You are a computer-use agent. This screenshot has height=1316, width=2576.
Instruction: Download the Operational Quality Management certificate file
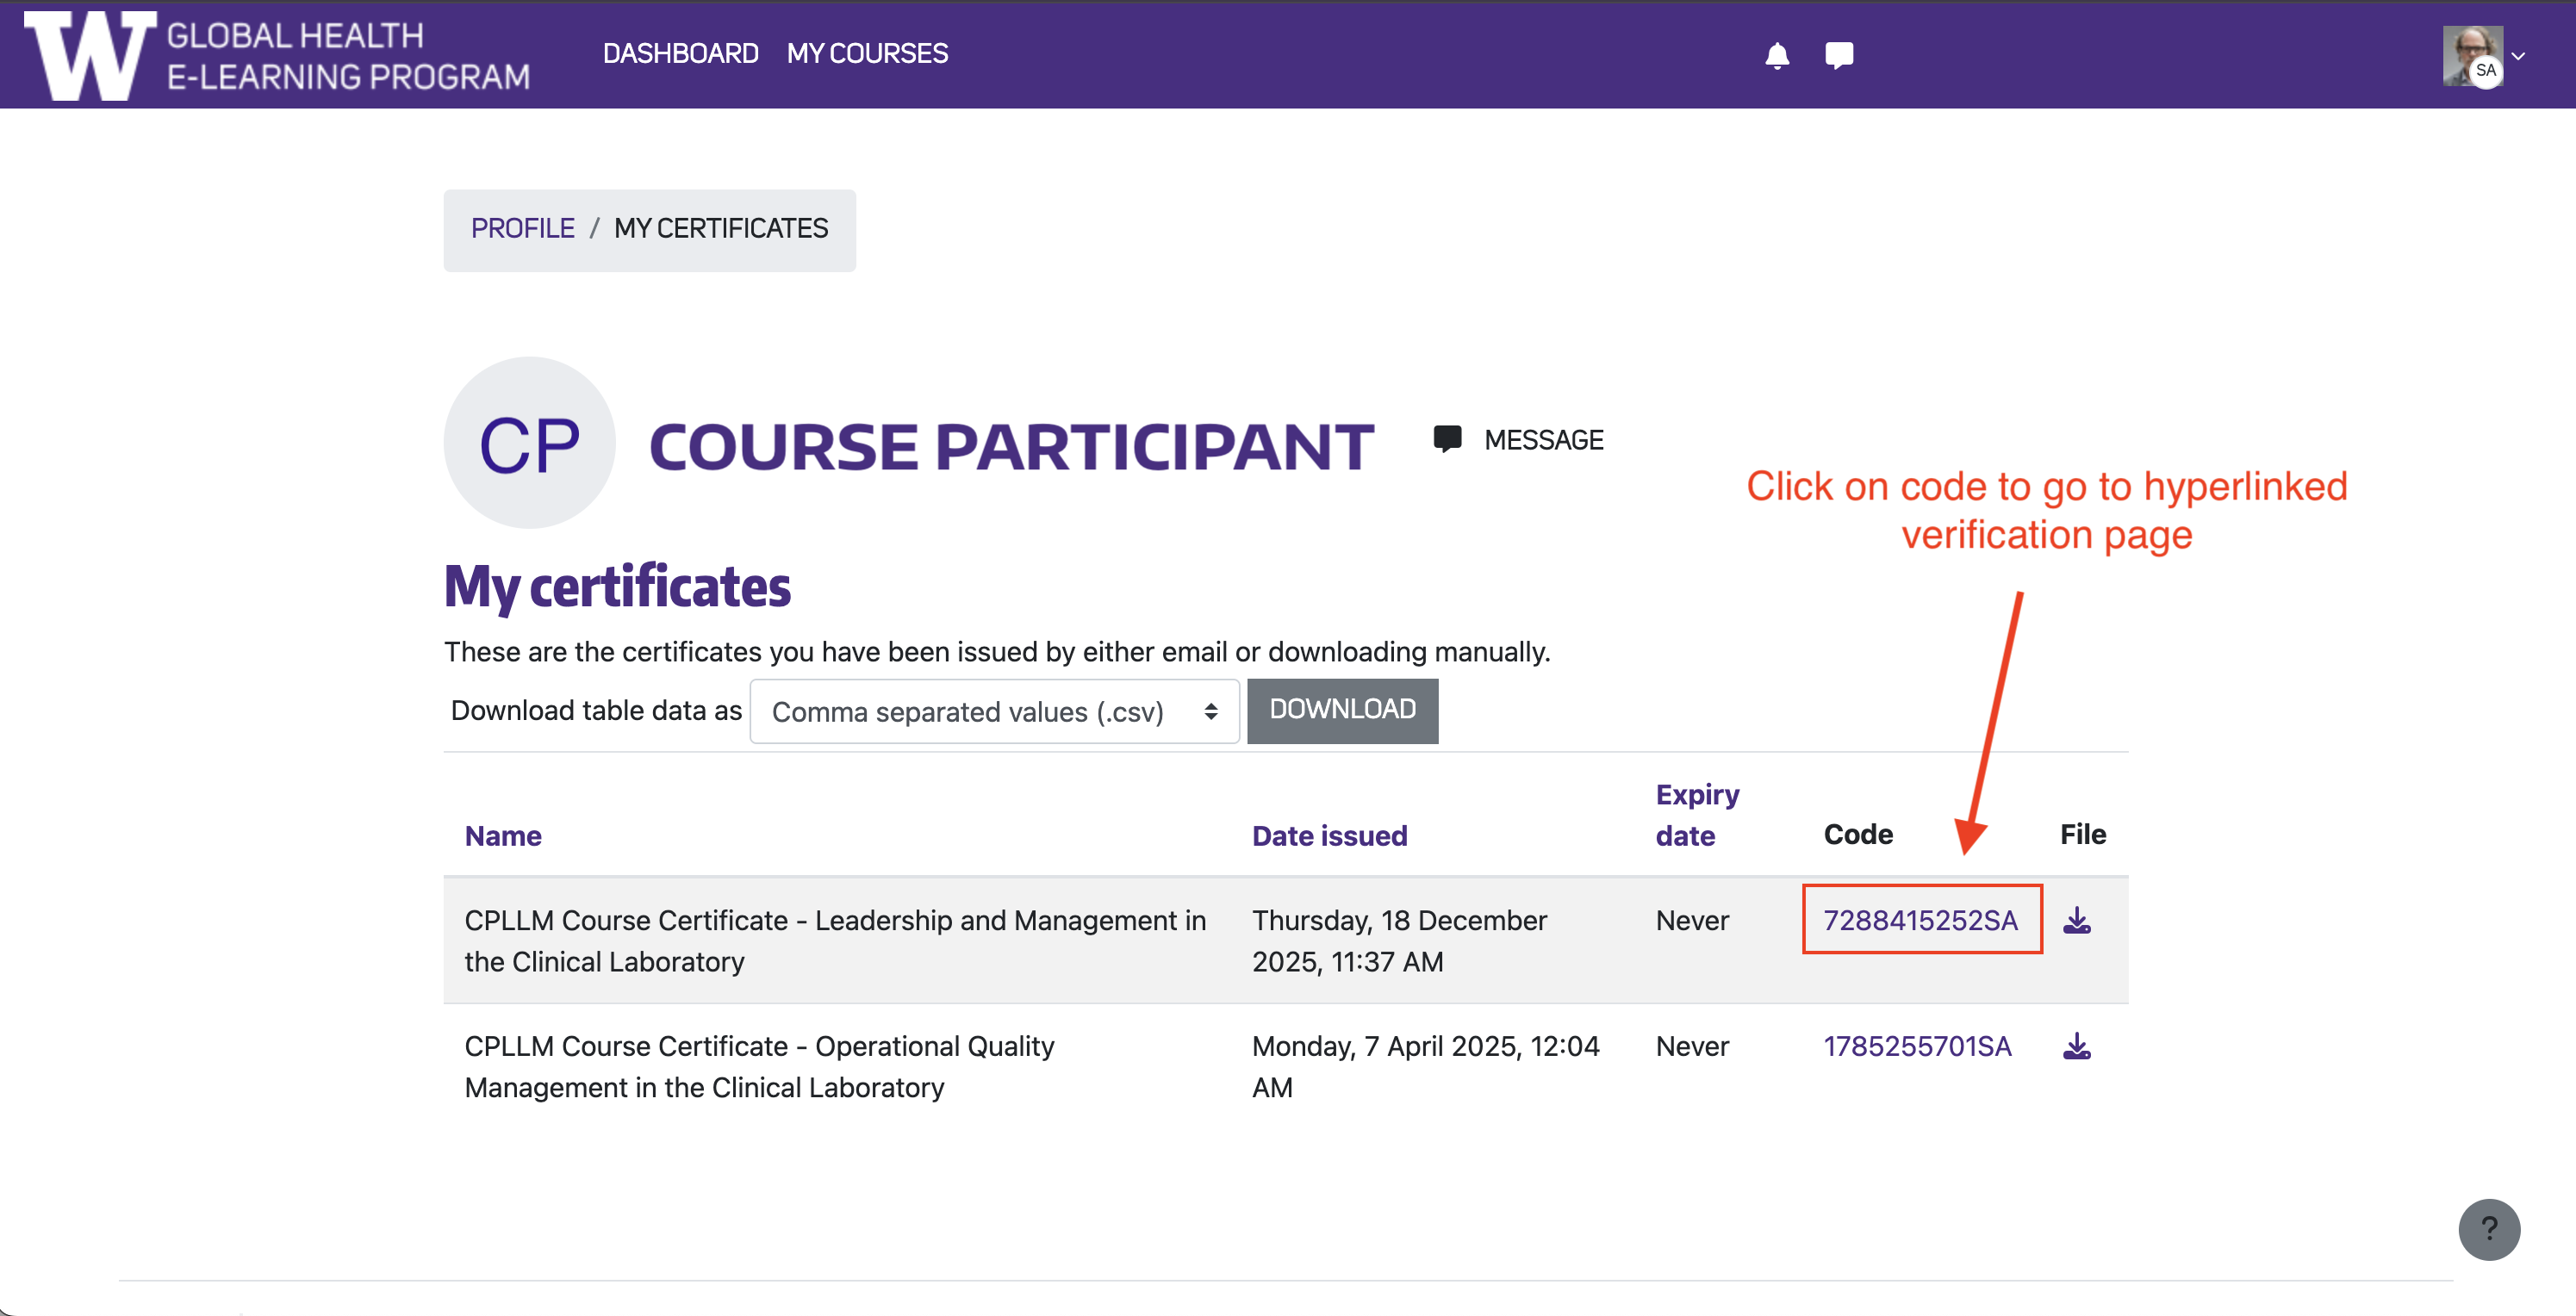click(x=2076, y=1046)
